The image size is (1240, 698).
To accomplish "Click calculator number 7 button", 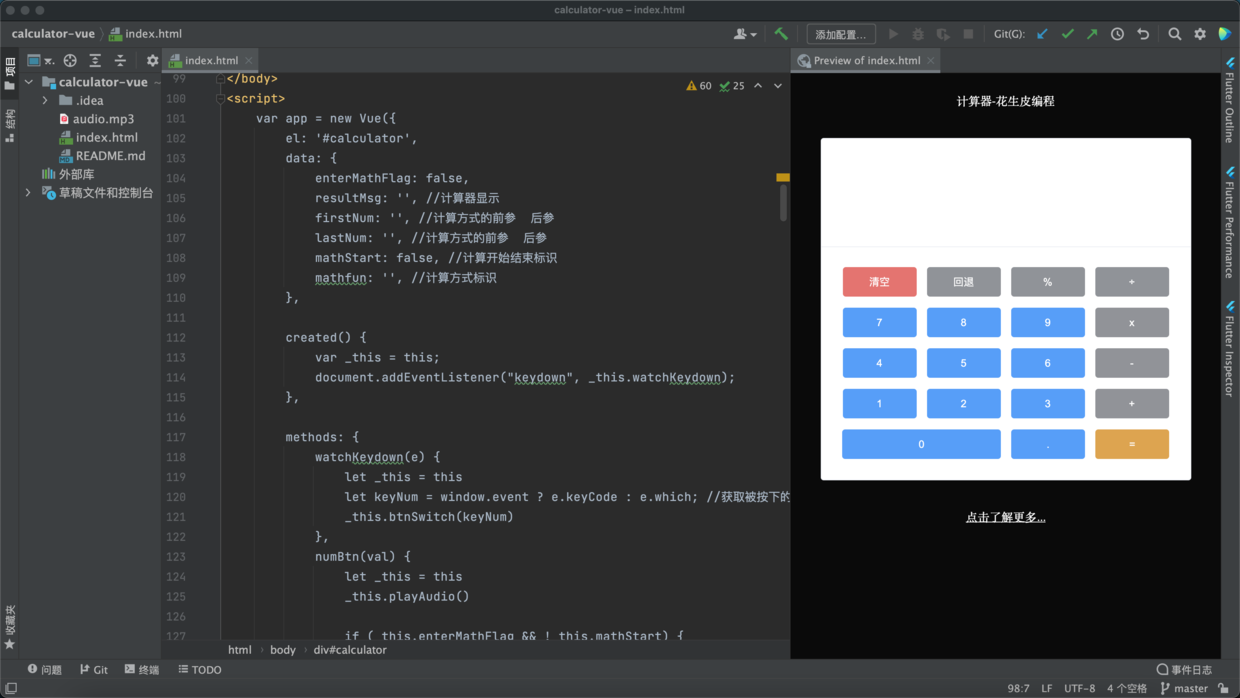I will 879,322.
